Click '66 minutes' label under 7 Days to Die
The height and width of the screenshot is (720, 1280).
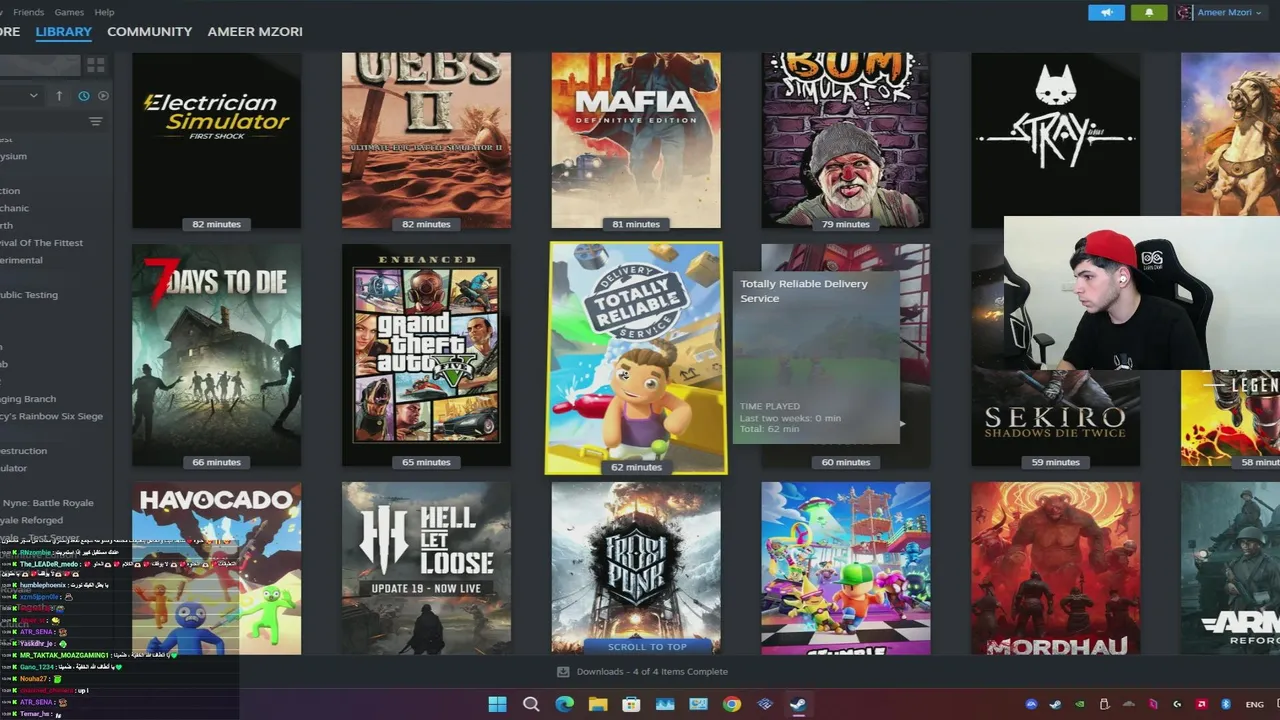point(216,462)
